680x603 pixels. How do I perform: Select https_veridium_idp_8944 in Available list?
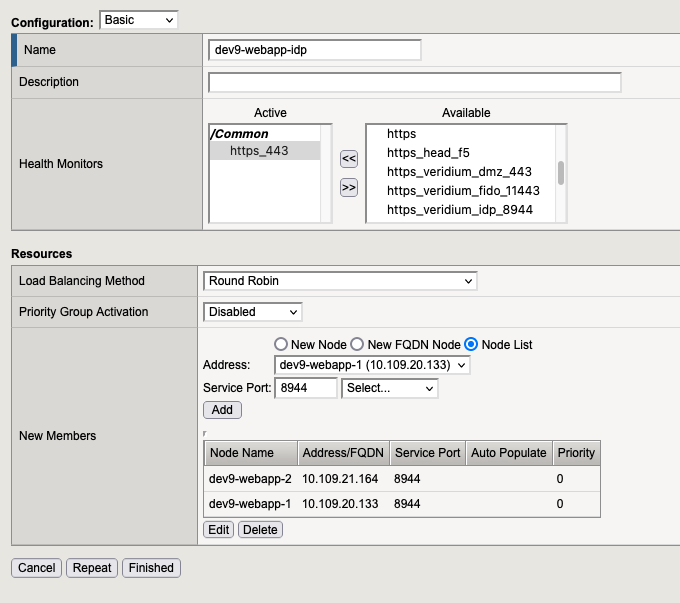459,209
